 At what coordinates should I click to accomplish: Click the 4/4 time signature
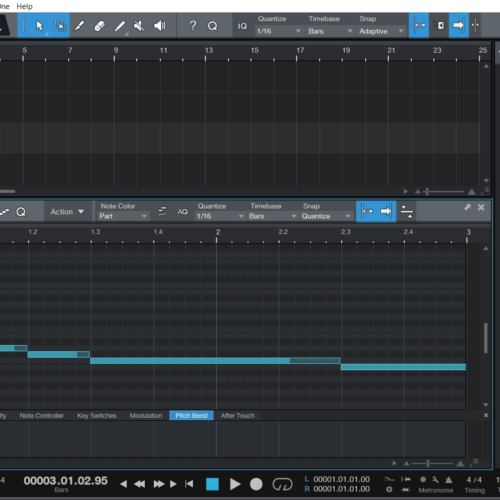pyautogui.click(x=474, y=480)
